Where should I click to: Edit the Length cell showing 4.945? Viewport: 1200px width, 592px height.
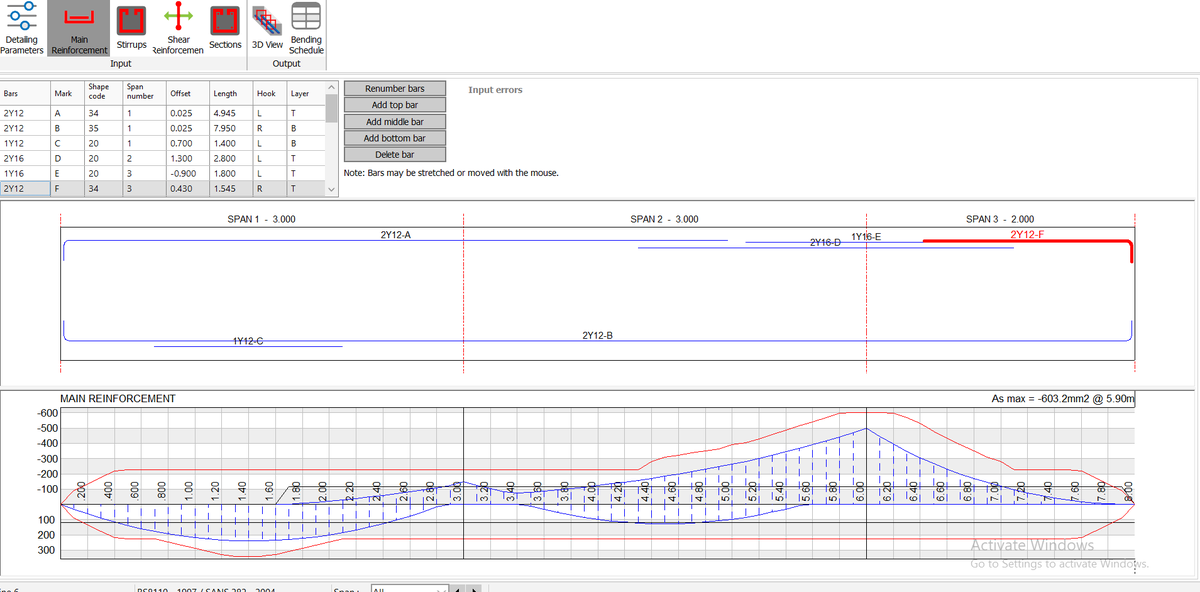tap(231, 114)
